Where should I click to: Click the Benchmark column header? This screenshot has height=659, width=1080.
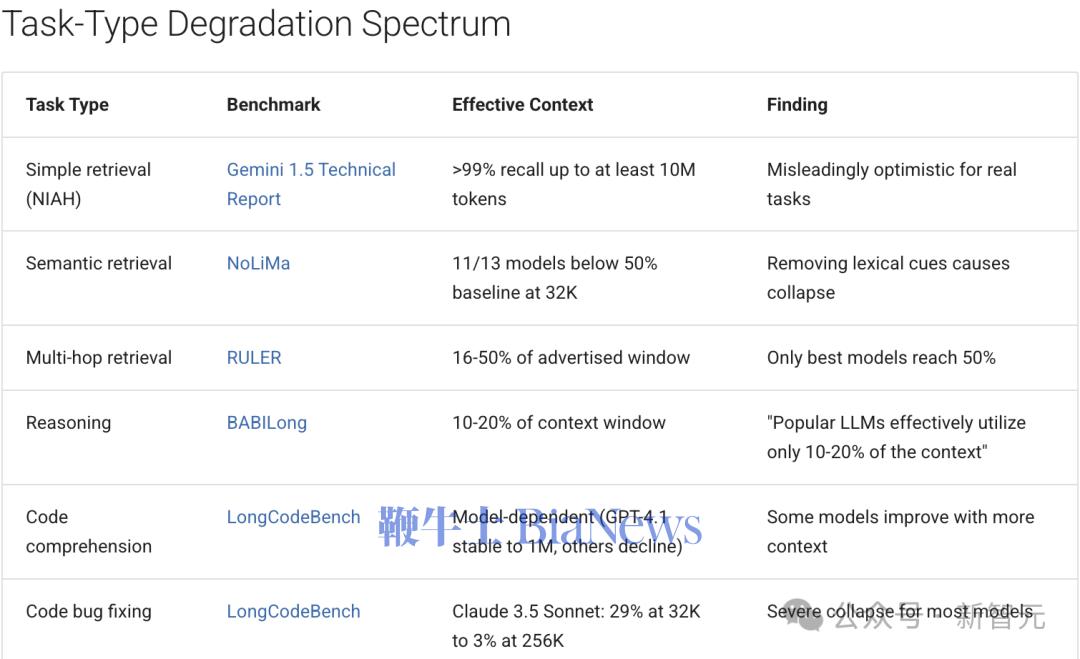[x=273, y=105]
